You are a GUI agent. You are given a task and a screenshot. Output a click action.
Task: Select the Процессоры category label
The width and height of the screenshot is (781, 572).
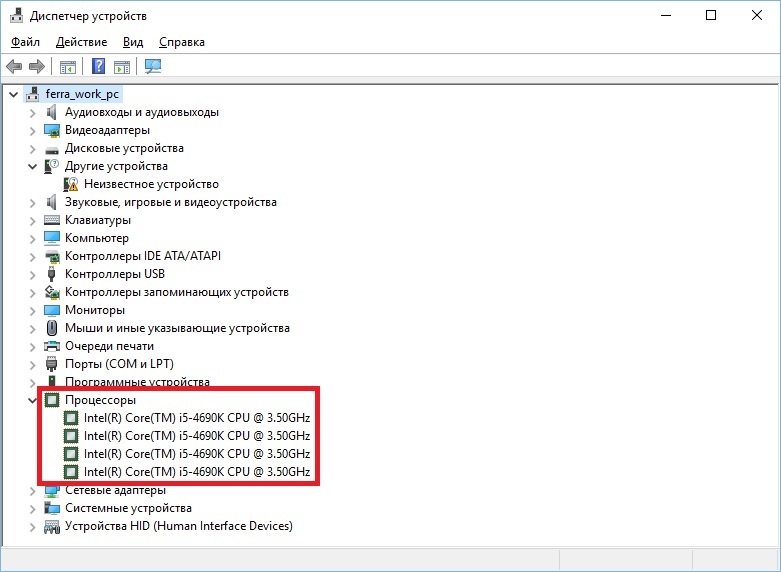[x=100, y=400]
